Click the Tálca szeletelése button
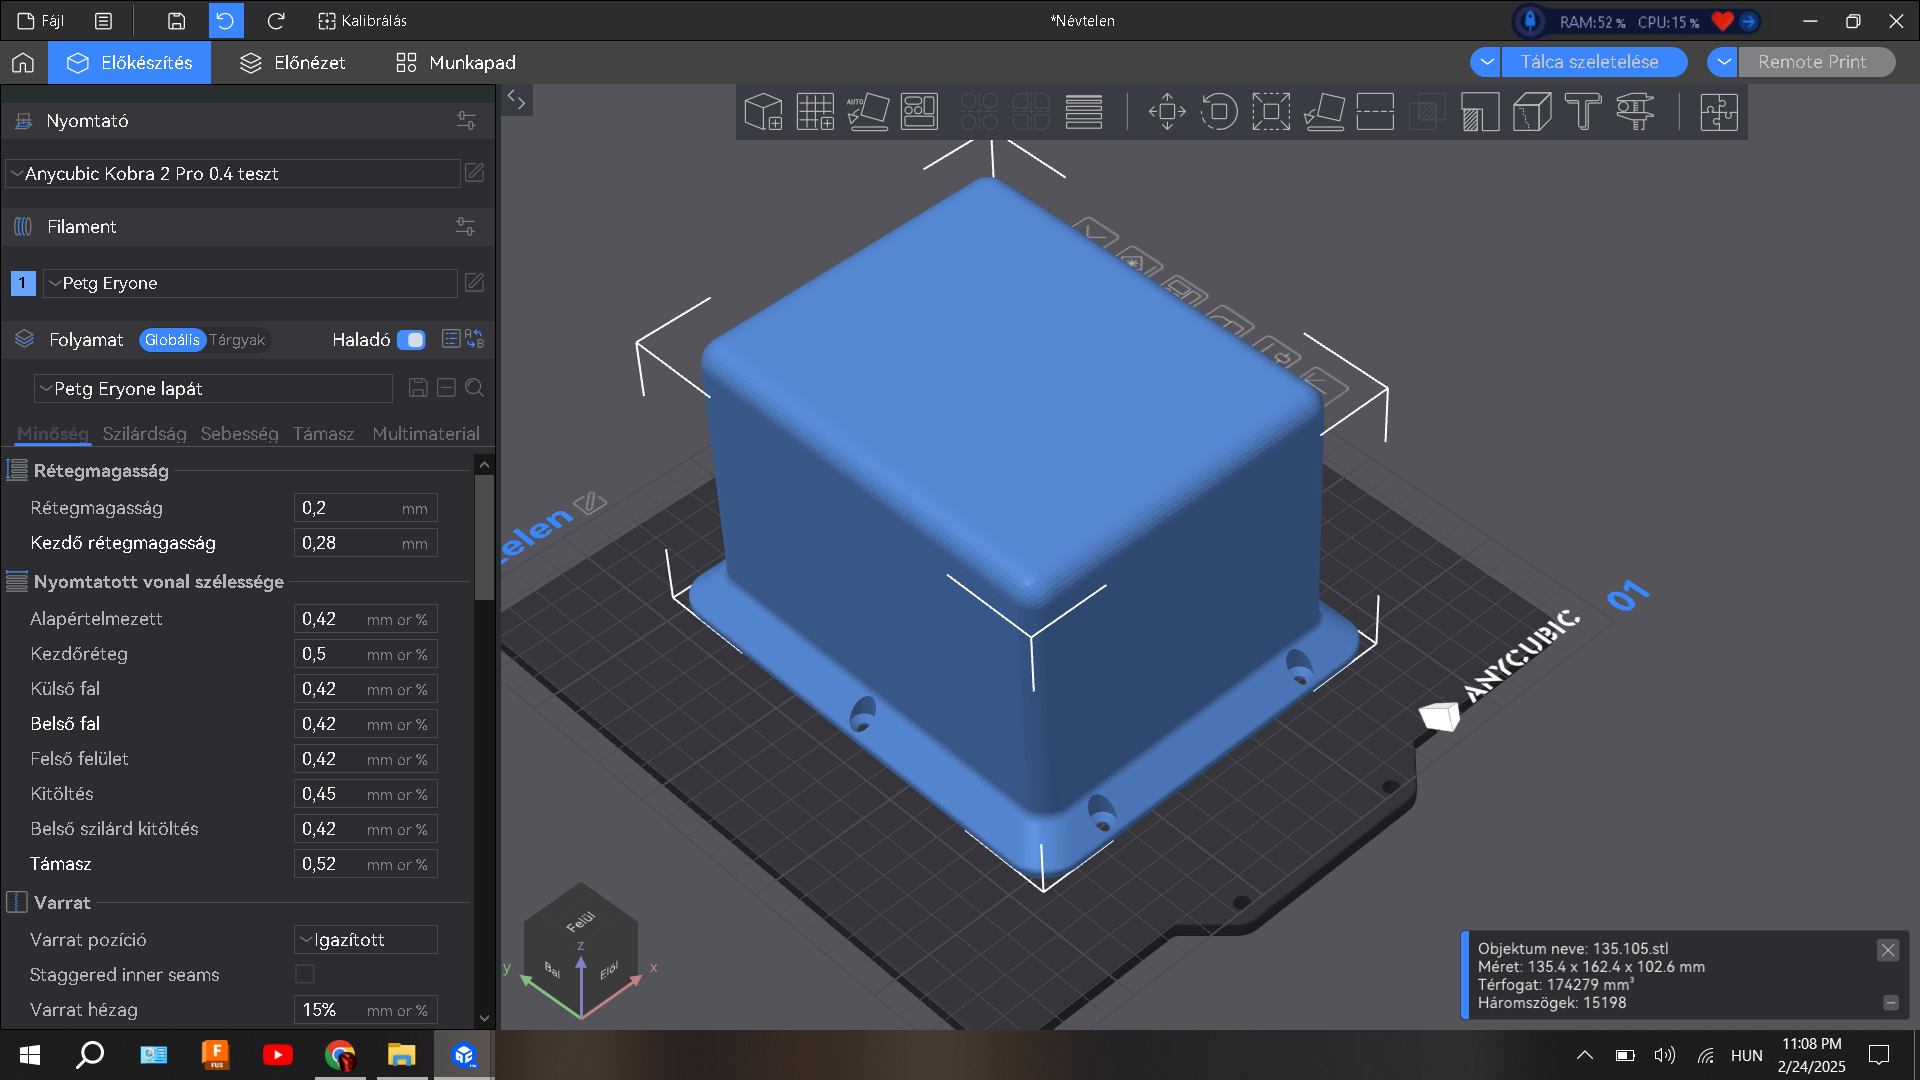The height and width of the screenshot is (1080, 1920). tap(1595, 62)
